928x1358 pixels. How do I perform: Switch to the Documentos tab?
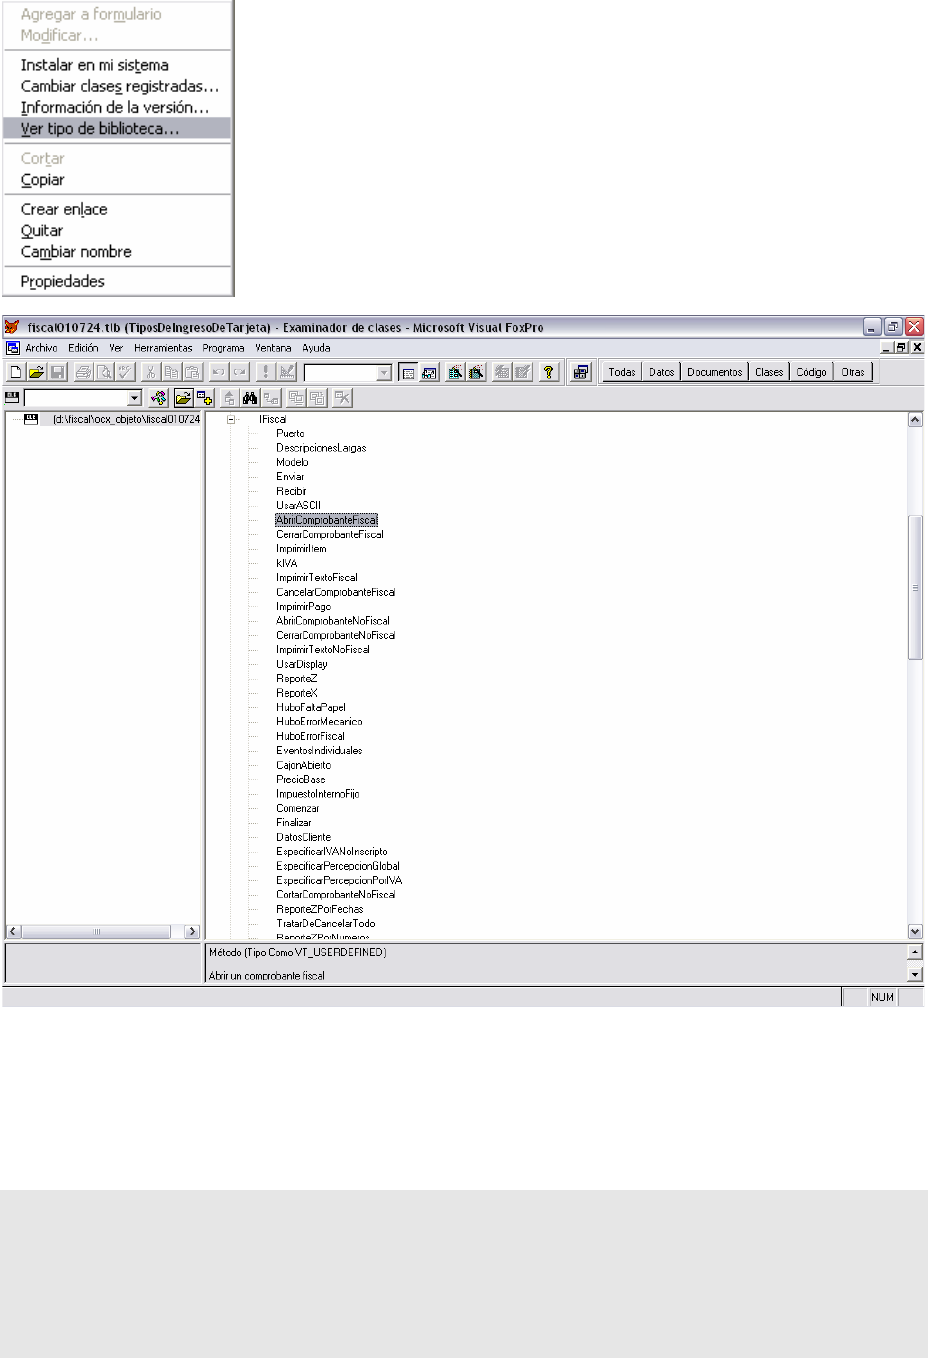click(x=715, y=372)
